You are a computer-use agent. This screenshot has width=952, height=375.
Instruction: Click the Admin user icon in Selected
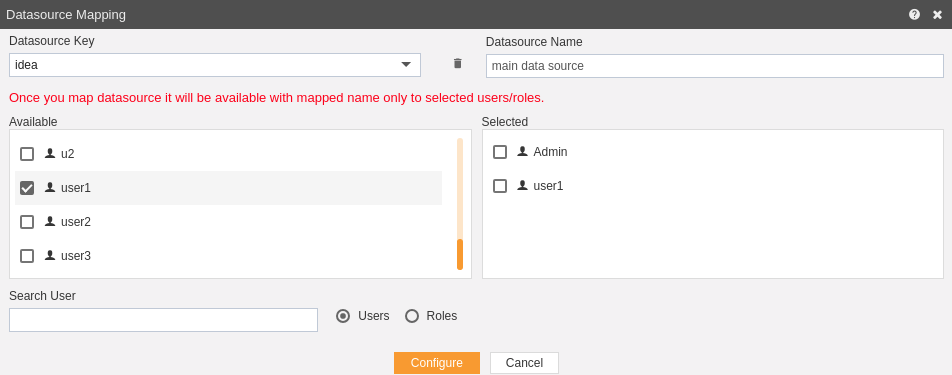coord(522,152)
